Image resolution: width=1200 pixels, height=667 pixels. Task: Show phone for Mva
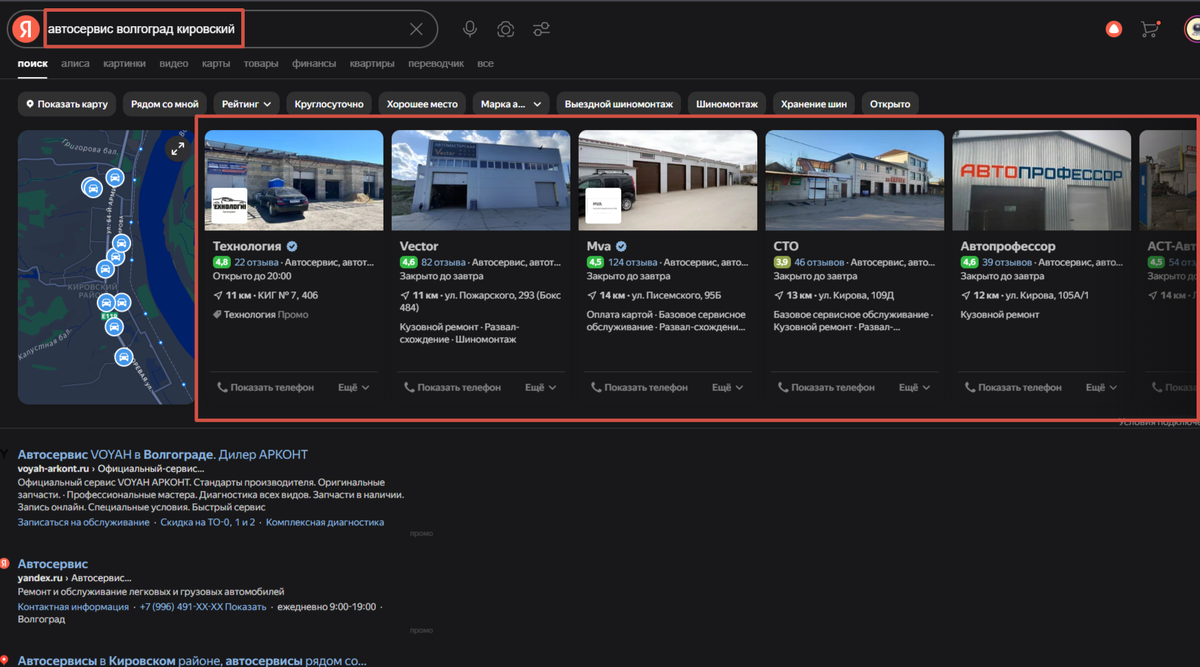pyautogui.click(x=639, y=387)
